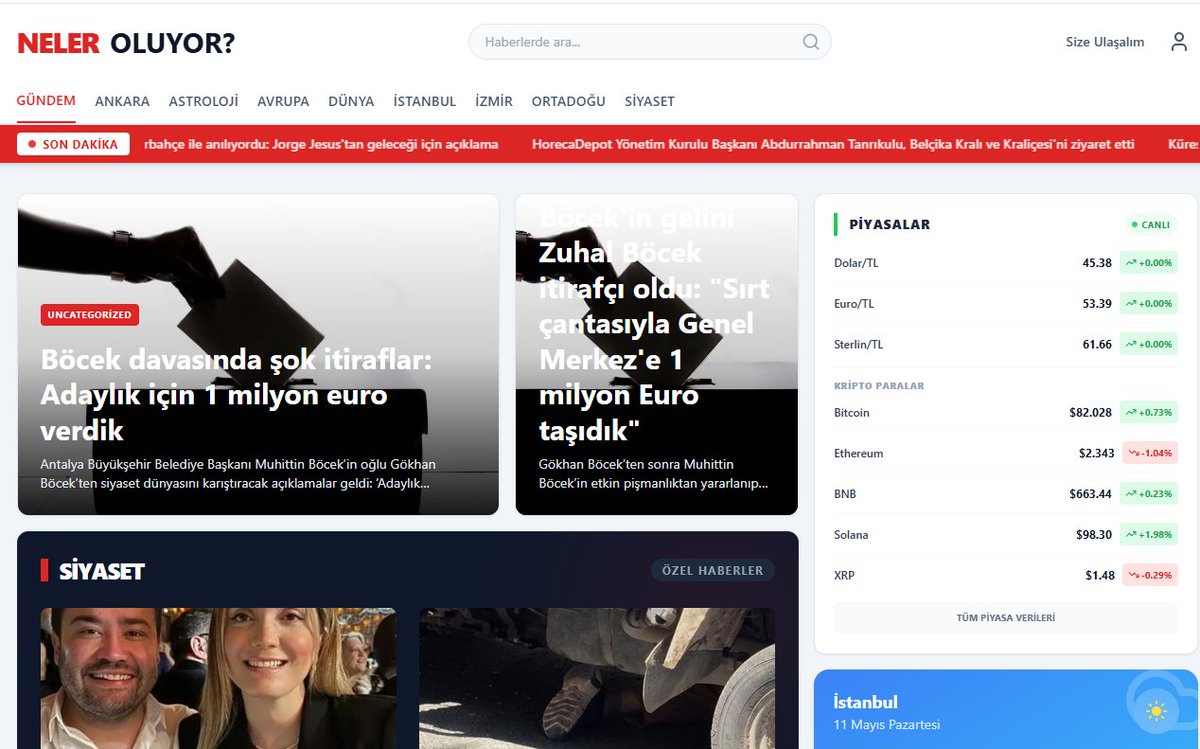Click the Bitcoin price $82.028
Image resolution: width=1200 pixels, height=749 pixels.
point(1090,412)
